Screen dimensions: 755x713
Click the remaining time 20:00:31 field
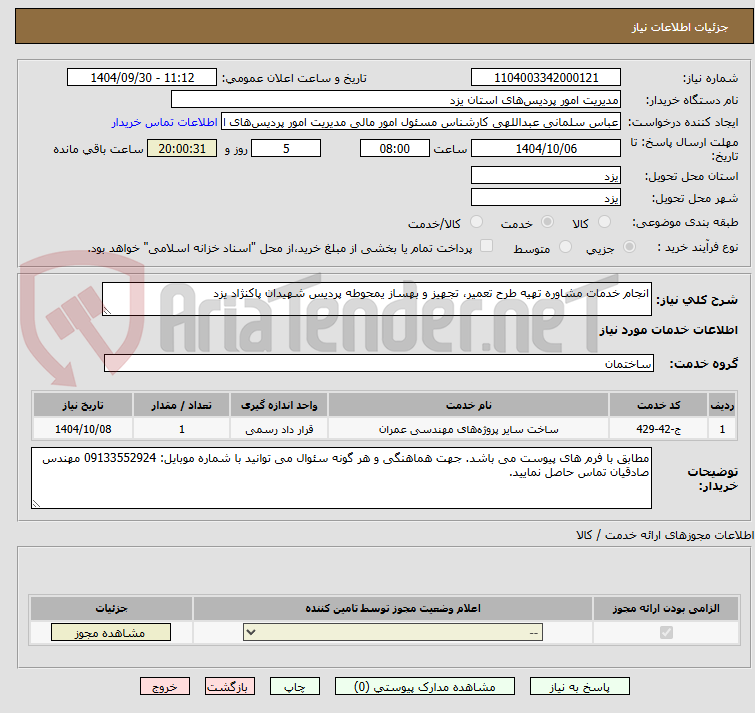pos(182,148)
